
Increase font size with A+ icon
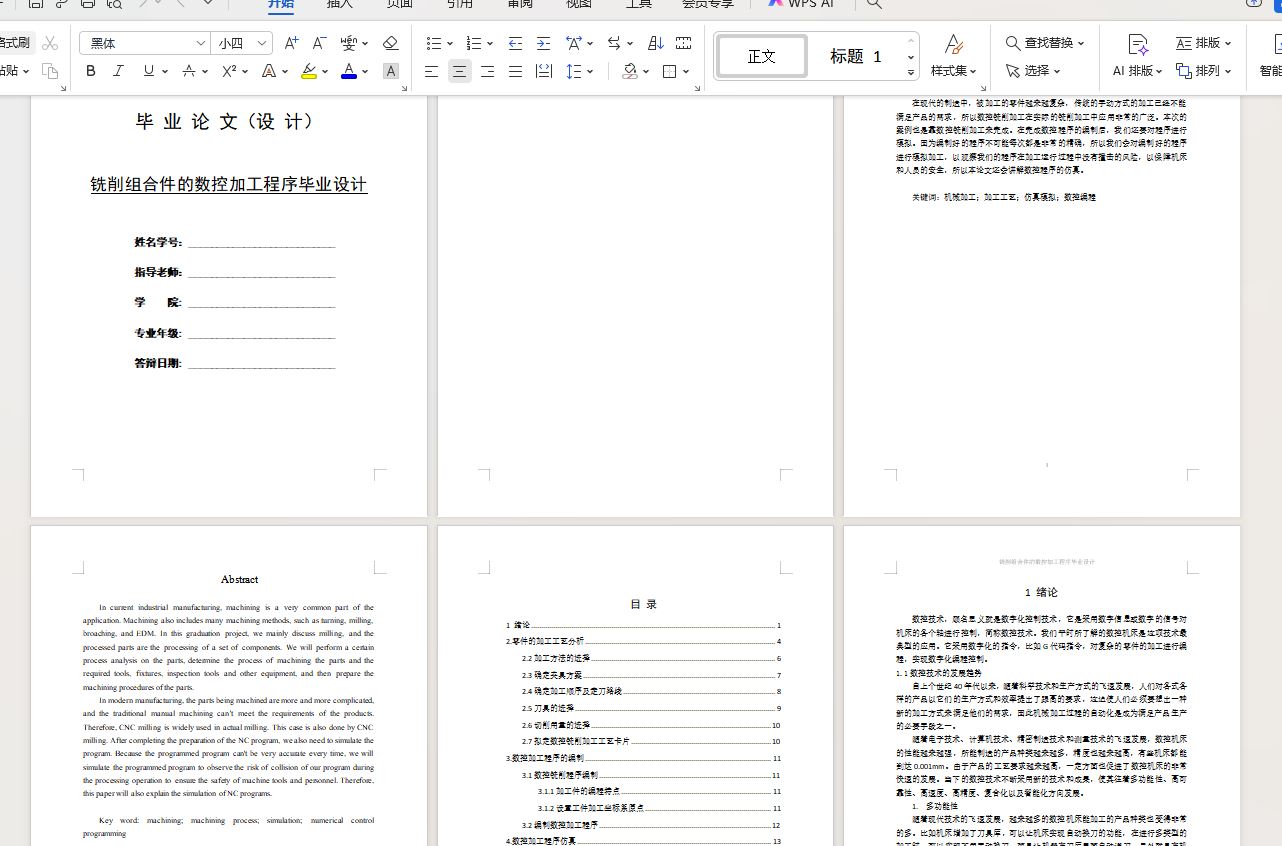pos(291,43)
